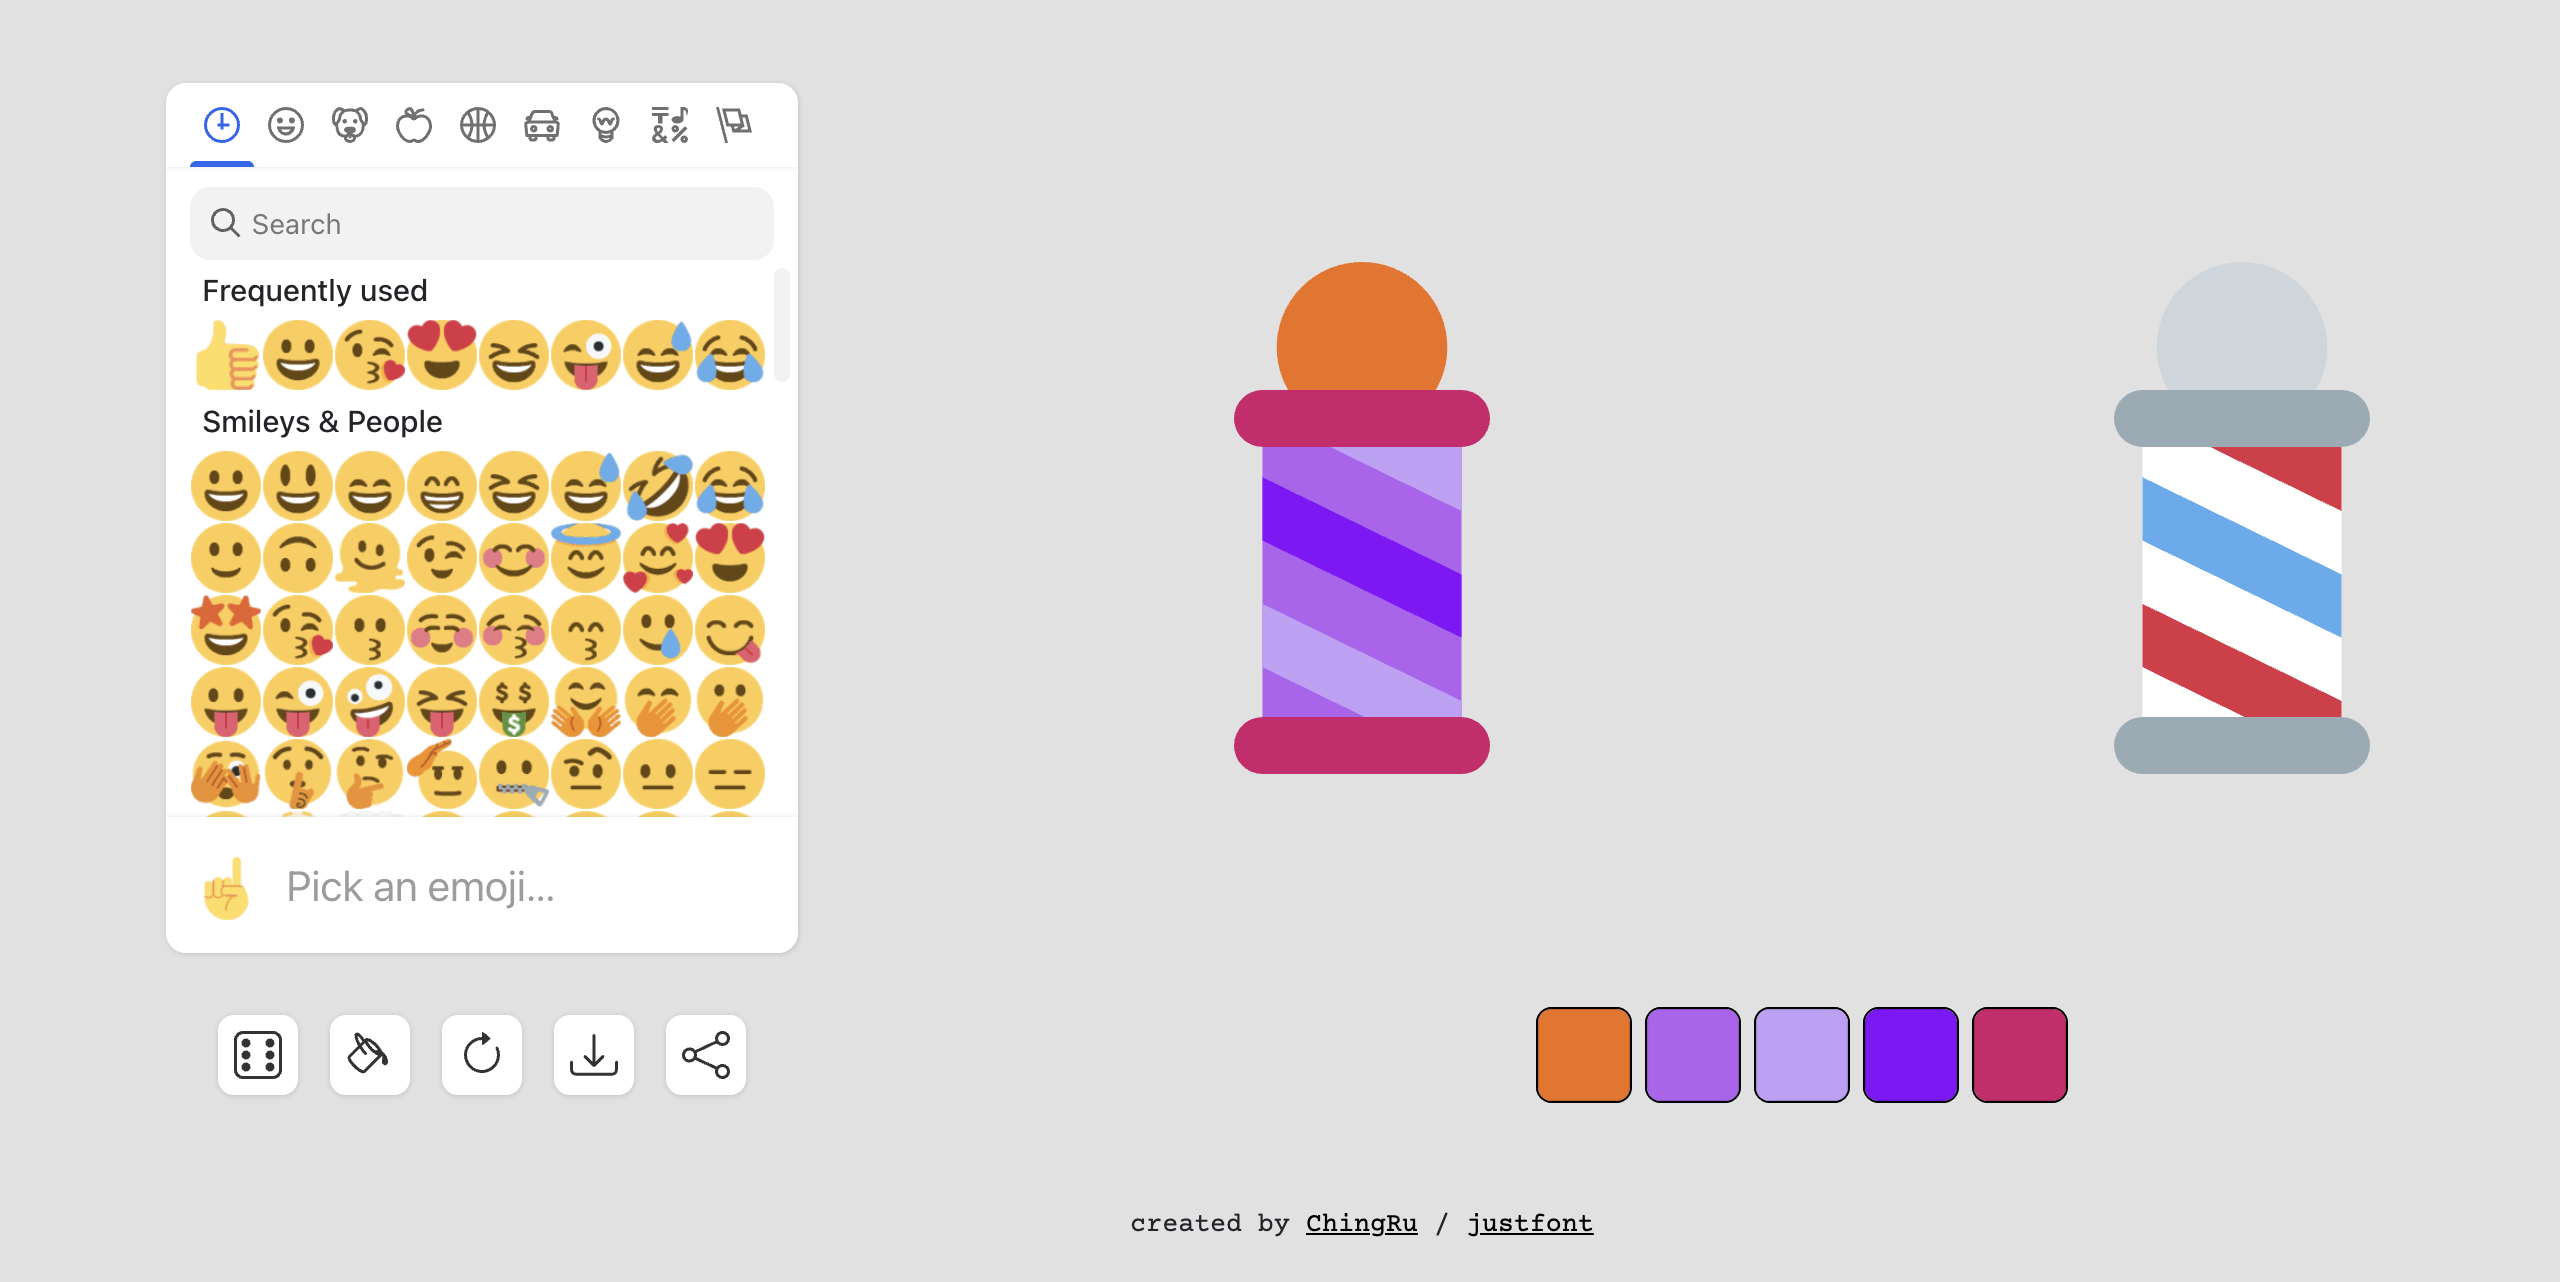This screenshot has height=1282, width=2560.
Task: Reset colors with the refresh icon
Action: click(x=481, y=1055)
